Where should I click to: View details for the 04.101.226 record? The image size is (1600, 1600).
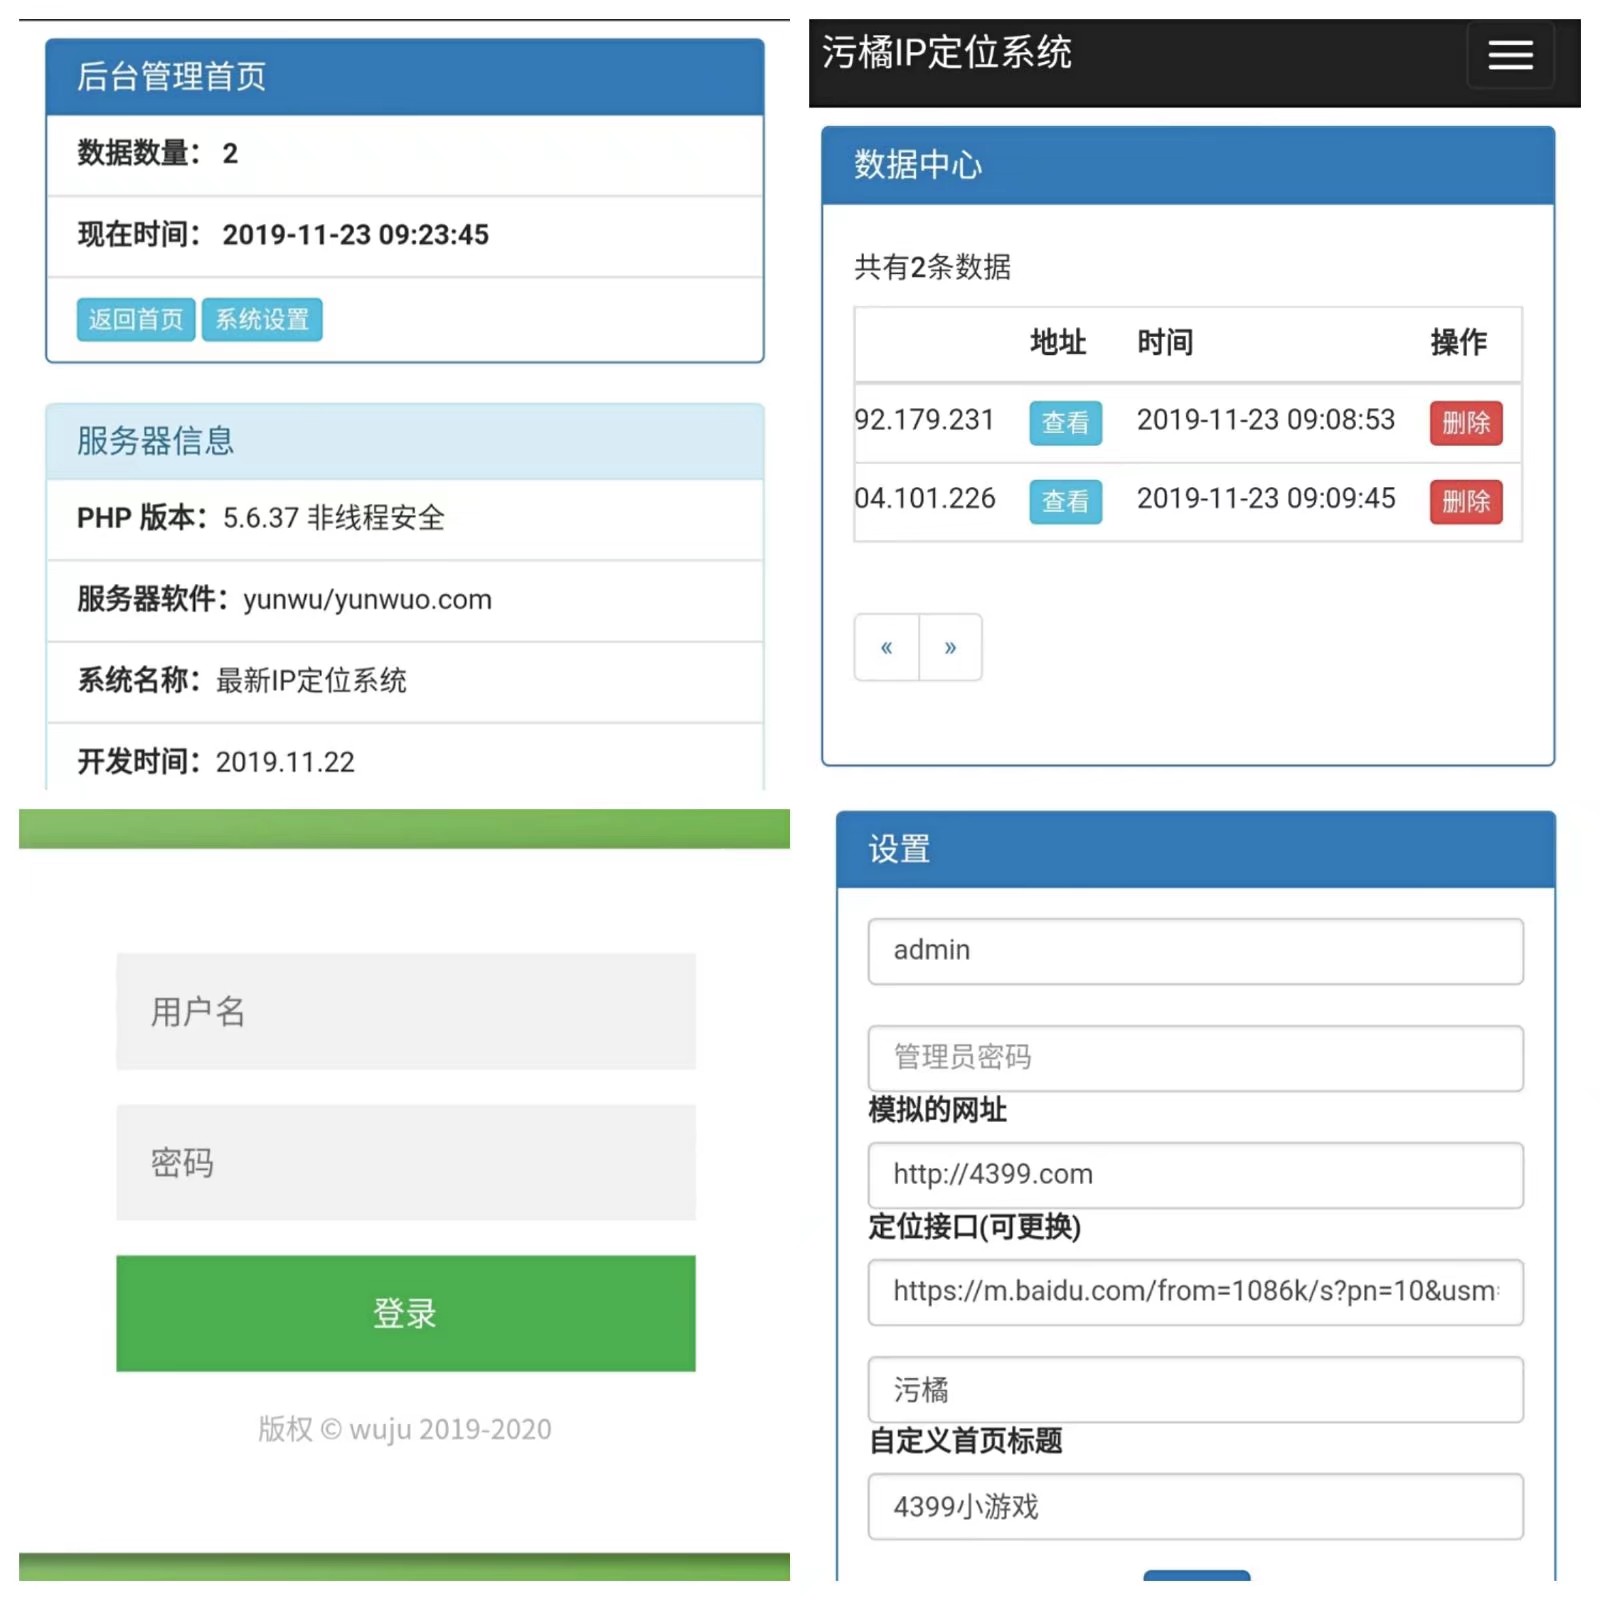[1065, 501]
